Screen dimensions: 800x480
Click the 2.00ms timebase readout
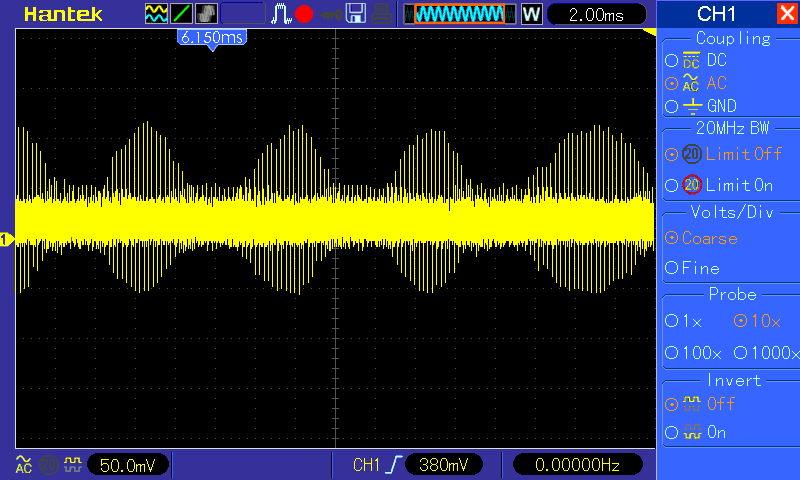[596, 15]
